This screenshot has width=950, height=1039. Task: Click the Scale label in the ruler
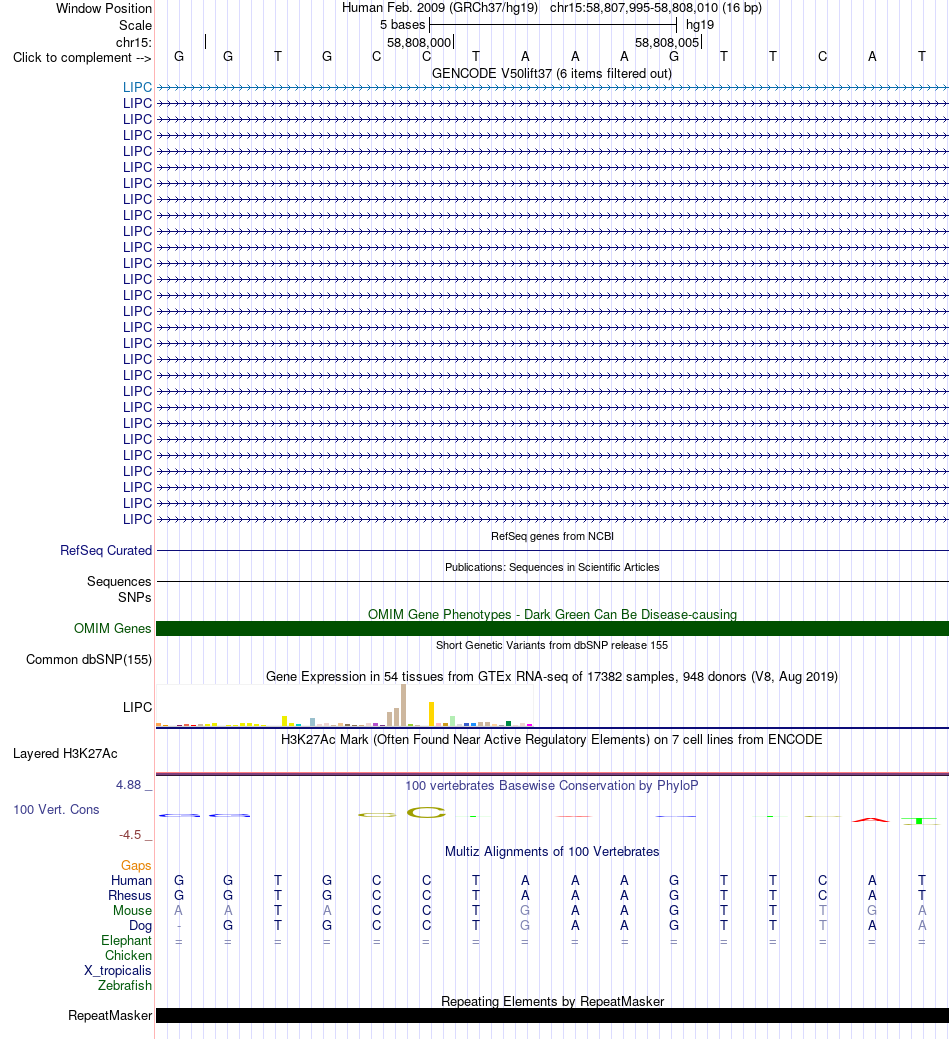135,25
